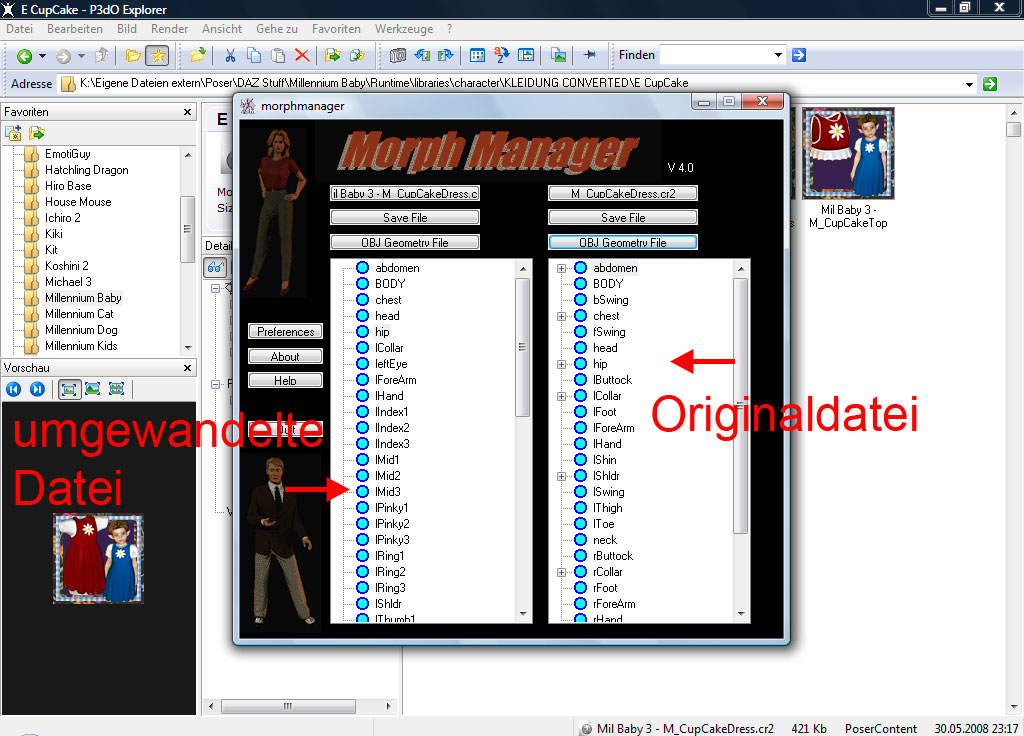Click the blue left-arrow toolbar icon
The height and width of the screenshot is (736, 1024).
[422, 56]
